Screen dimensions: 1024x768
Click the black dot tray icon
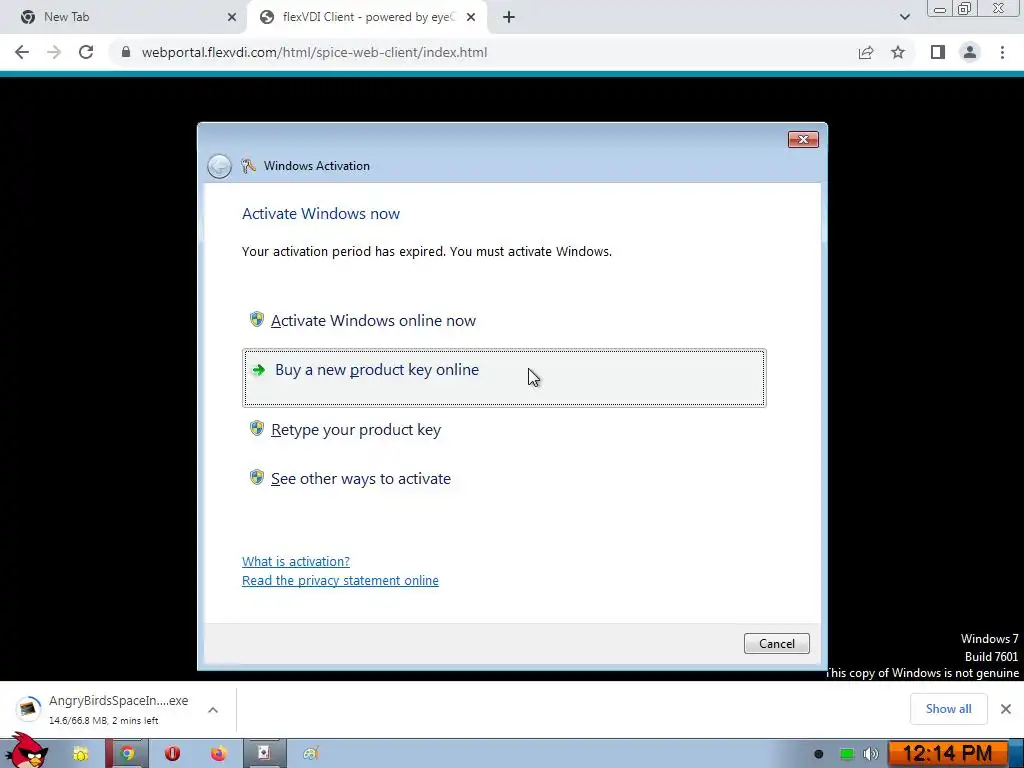818,754
